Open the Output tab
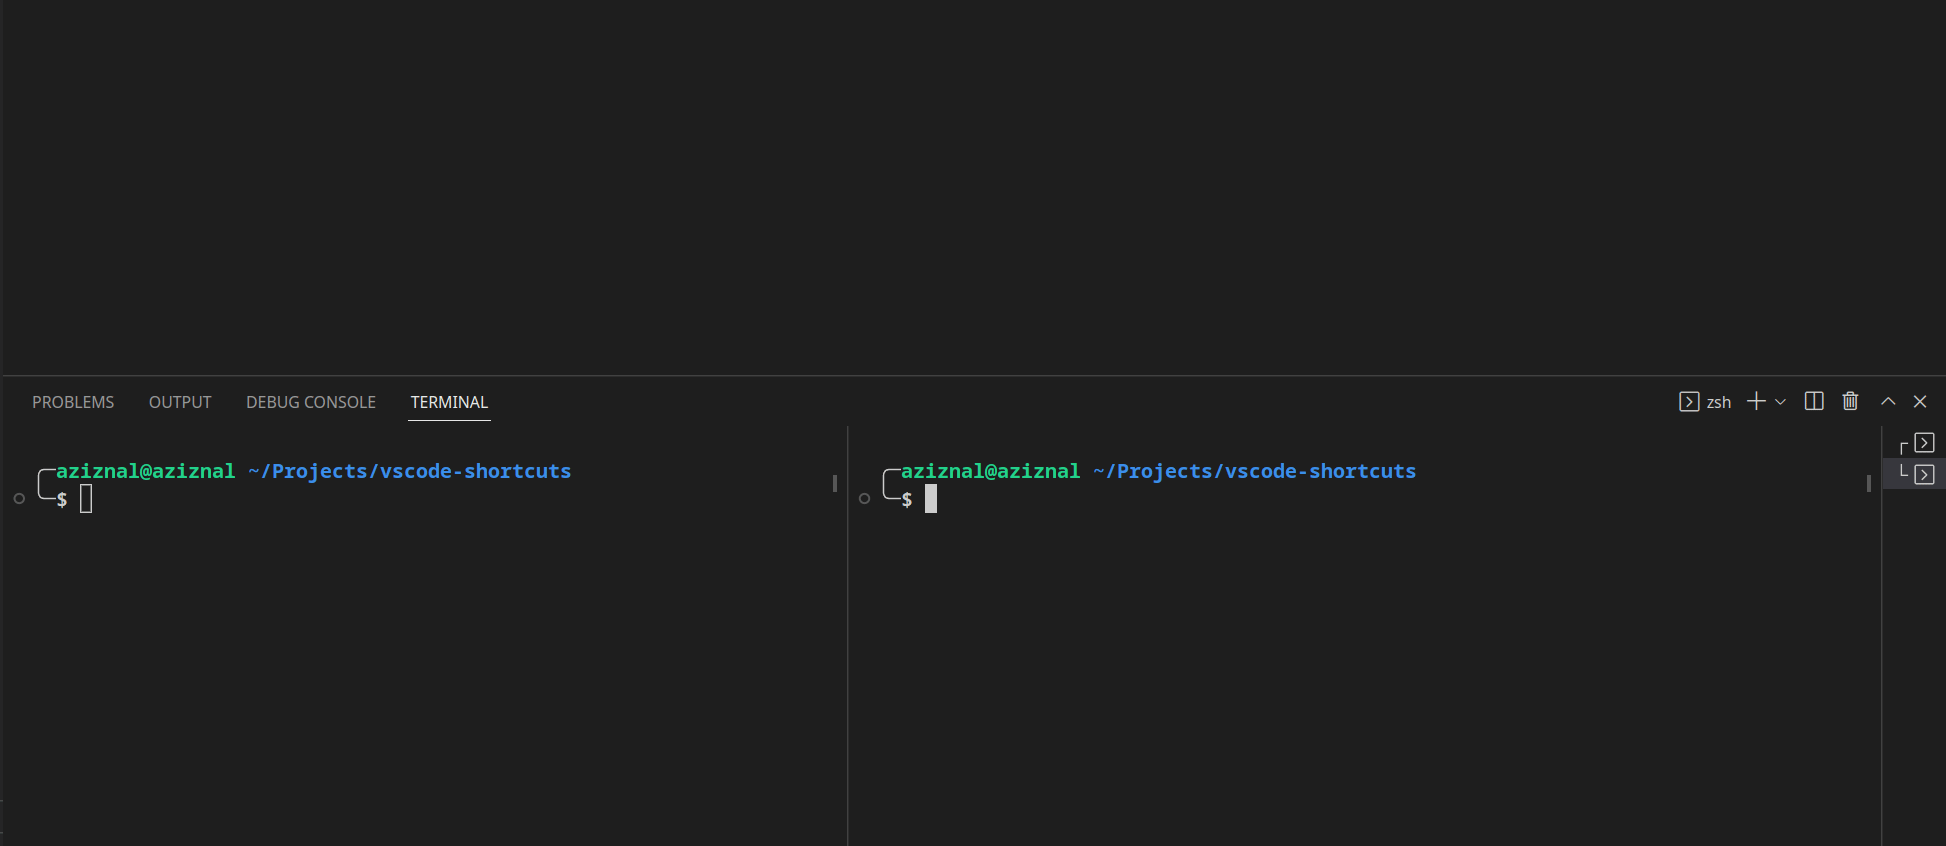 point(180,402)
